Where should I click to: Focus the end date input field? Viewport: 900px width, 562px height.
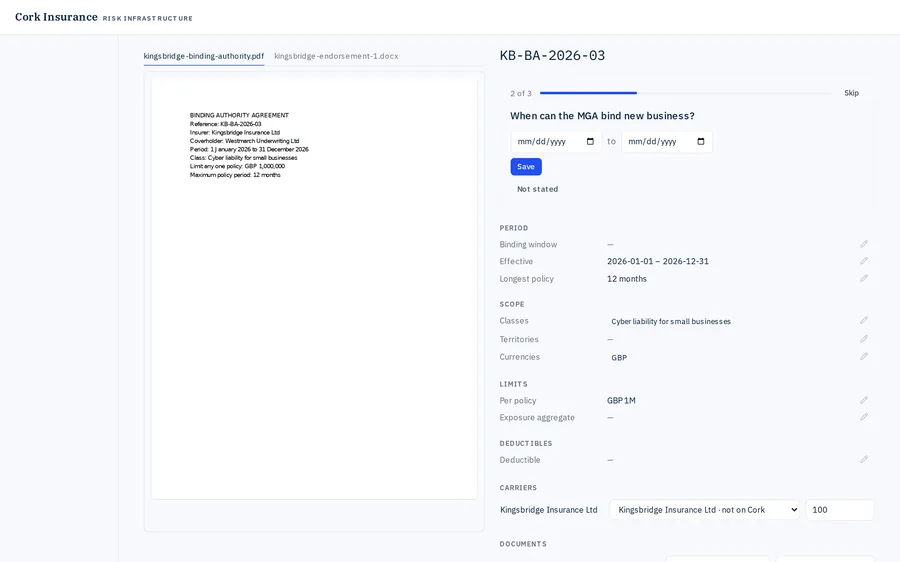pos(666,141)
